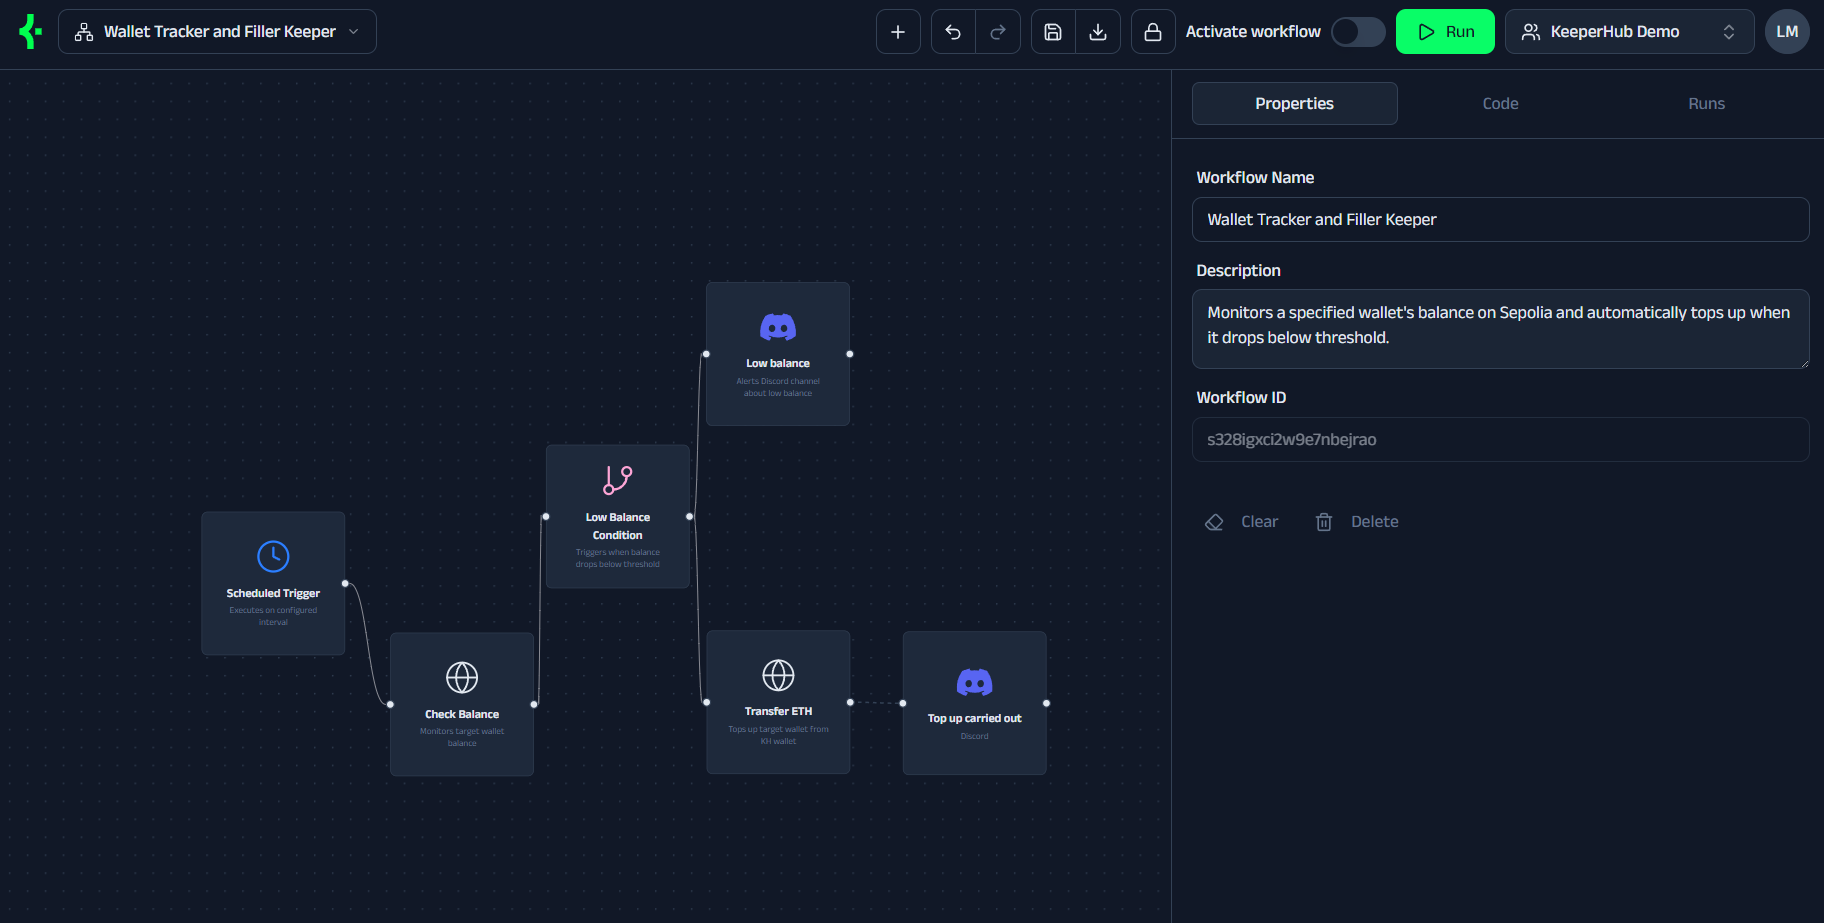Click the undo icon in the toolbar

click(x=951, y=31)
